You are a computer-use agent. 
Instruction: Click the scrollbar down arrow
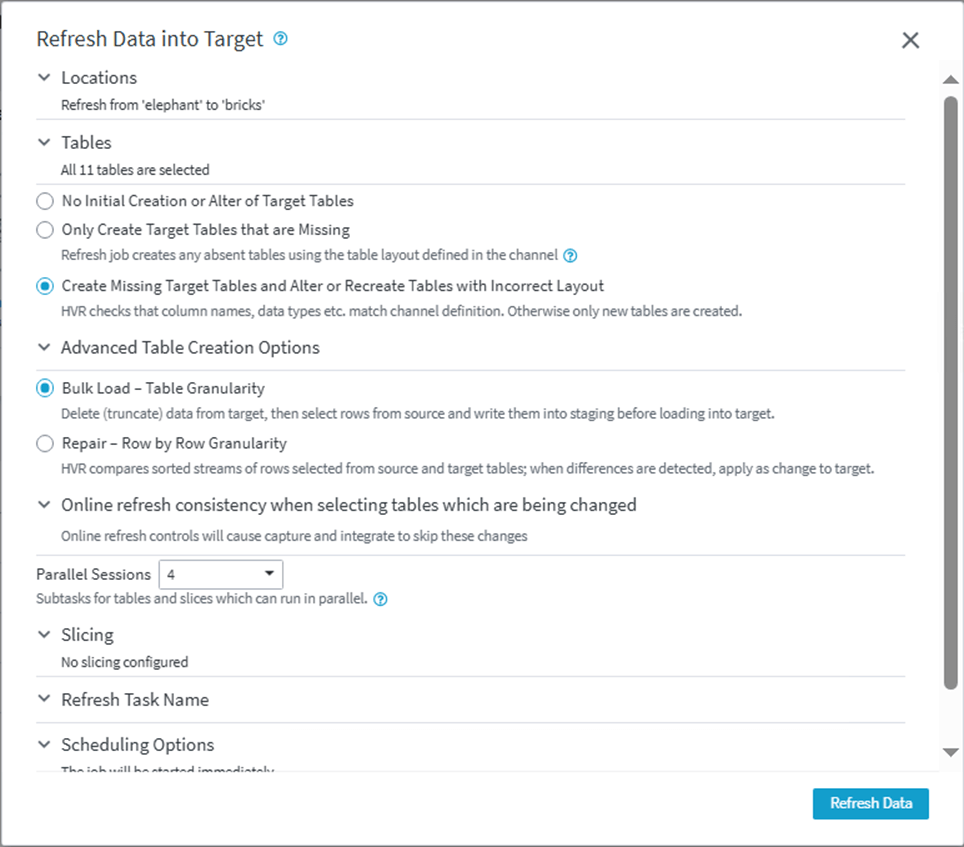pyautogui.click(x=951, y=752)
